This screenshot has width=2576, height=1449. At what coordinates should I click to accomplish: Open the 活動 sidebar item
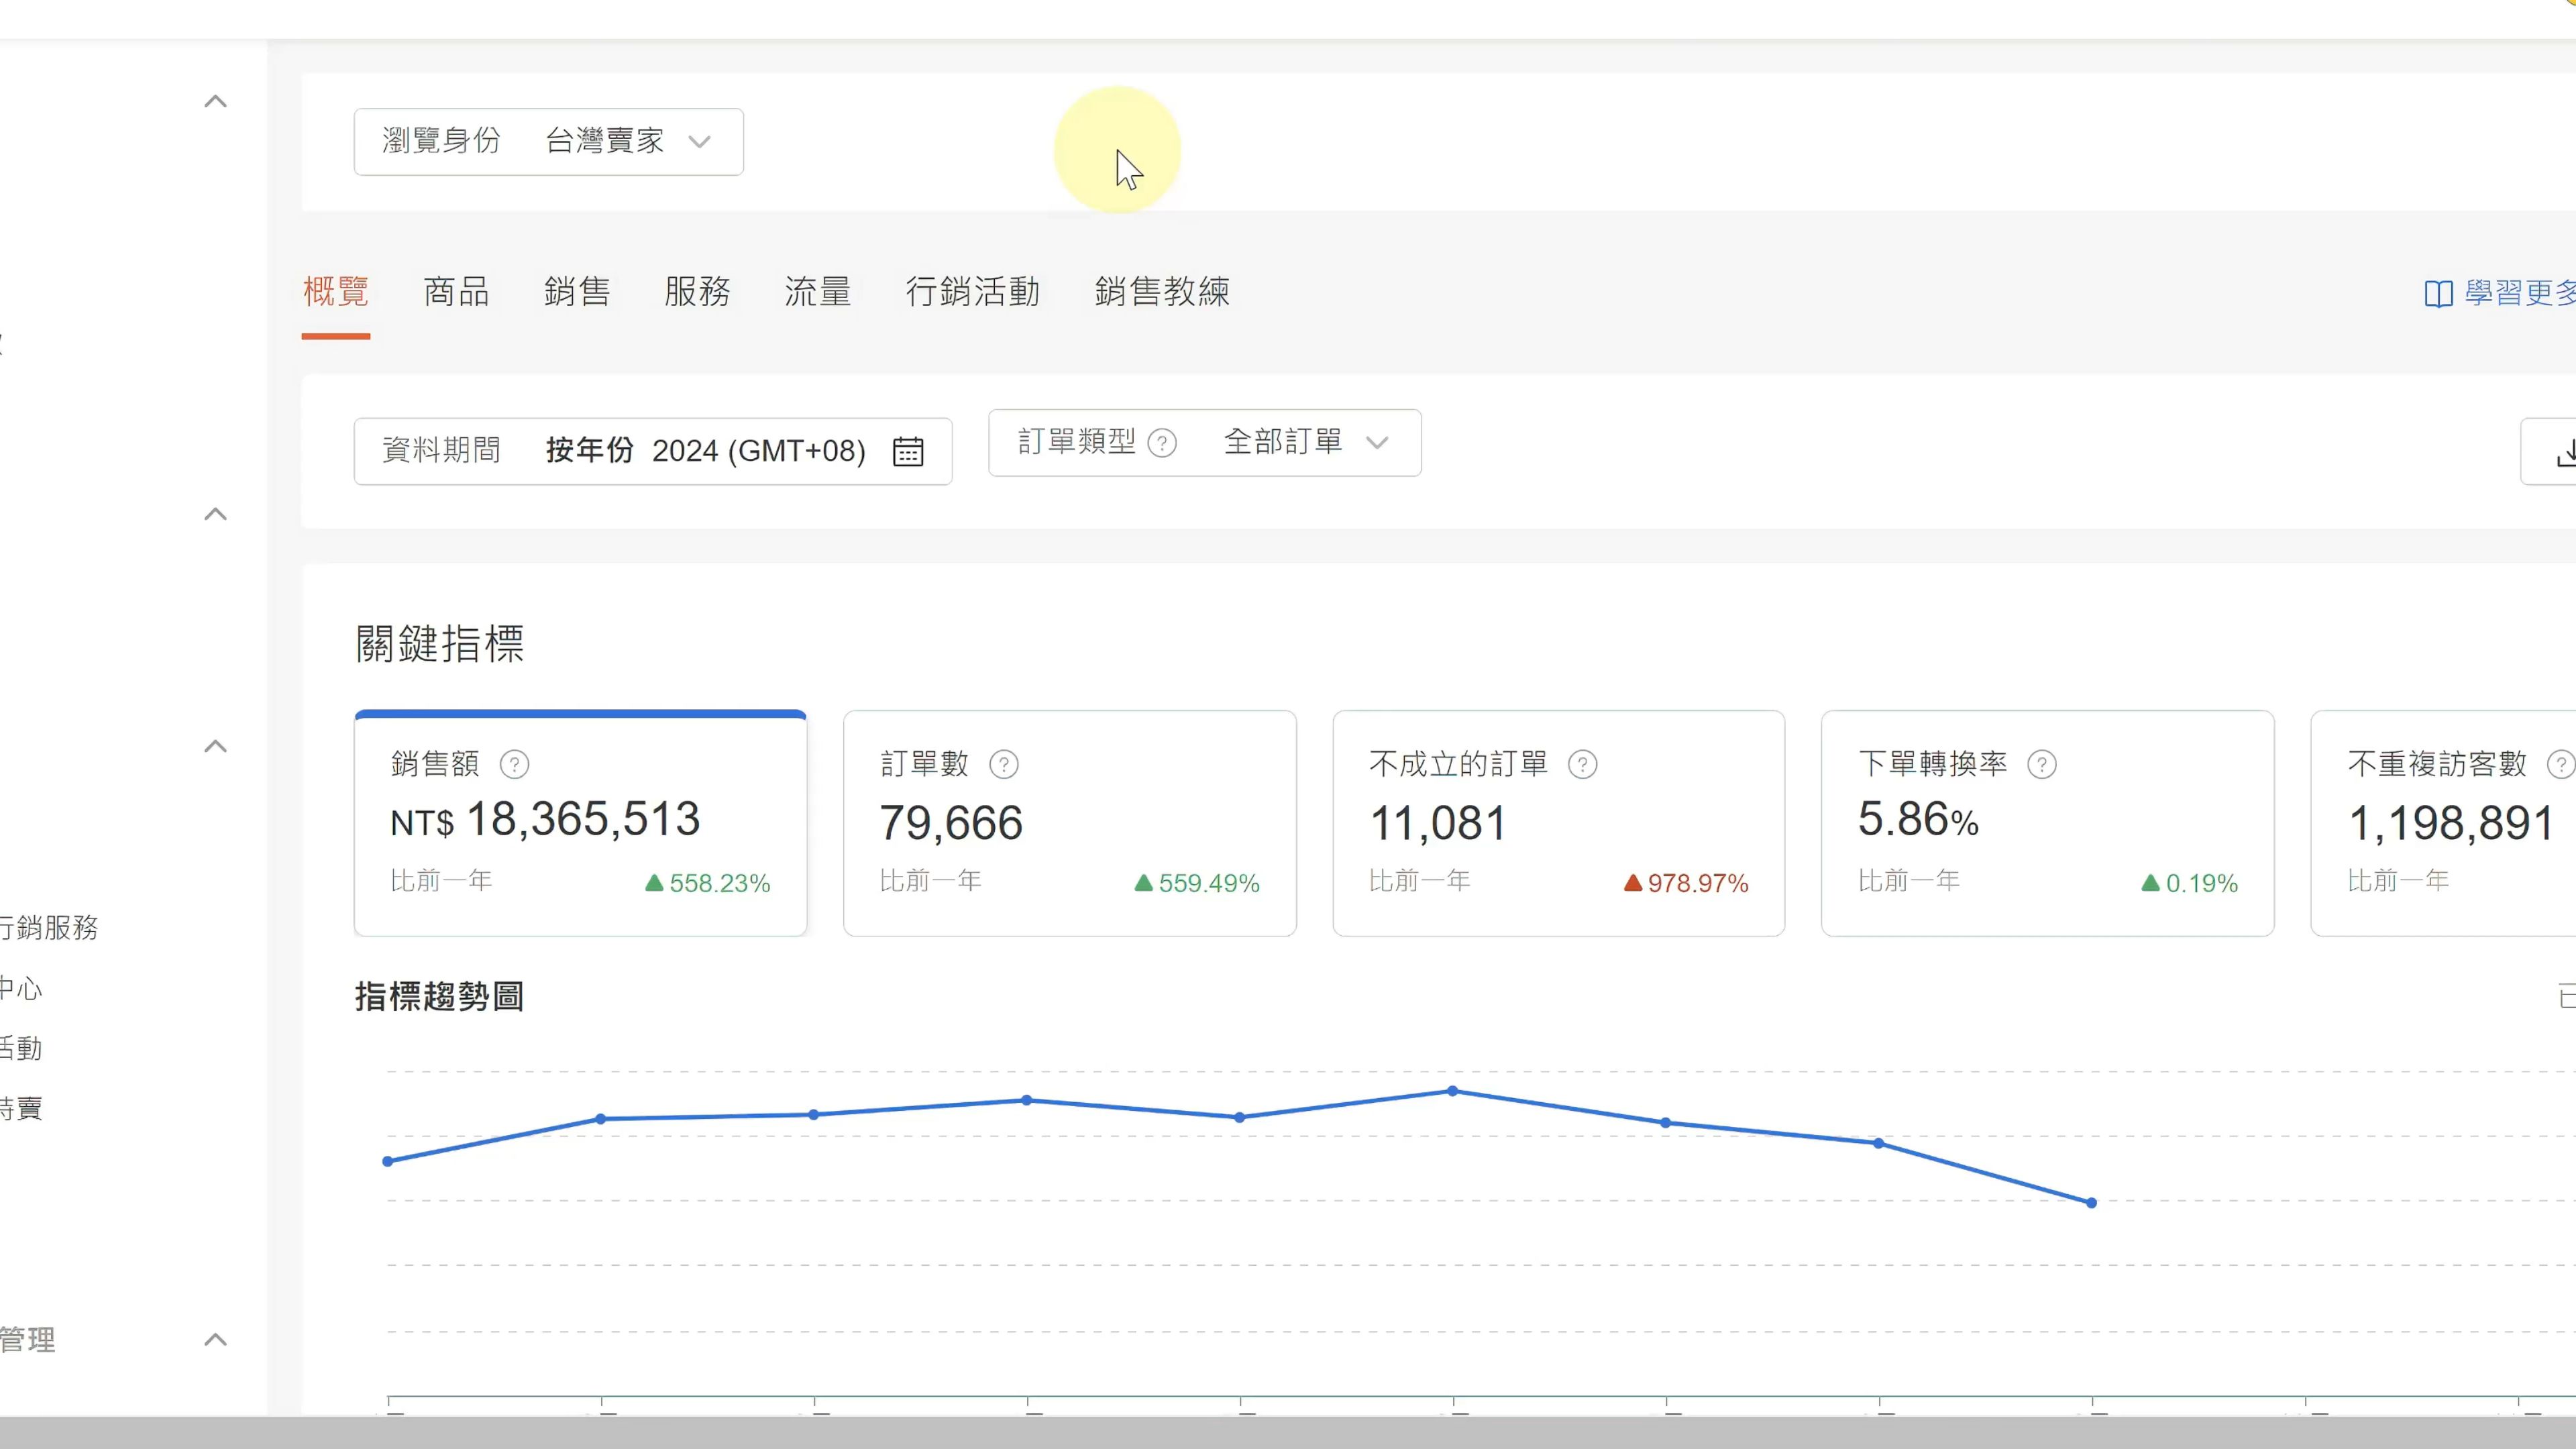tap(21, 1048)
